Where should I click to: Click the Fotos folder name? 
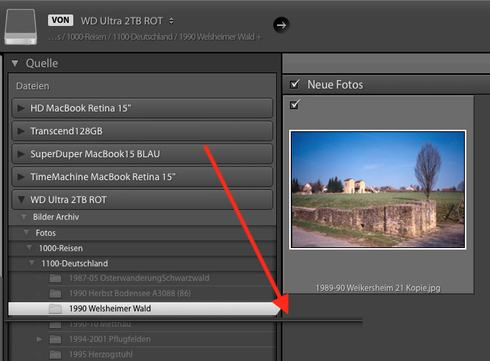tap(46, 233)
